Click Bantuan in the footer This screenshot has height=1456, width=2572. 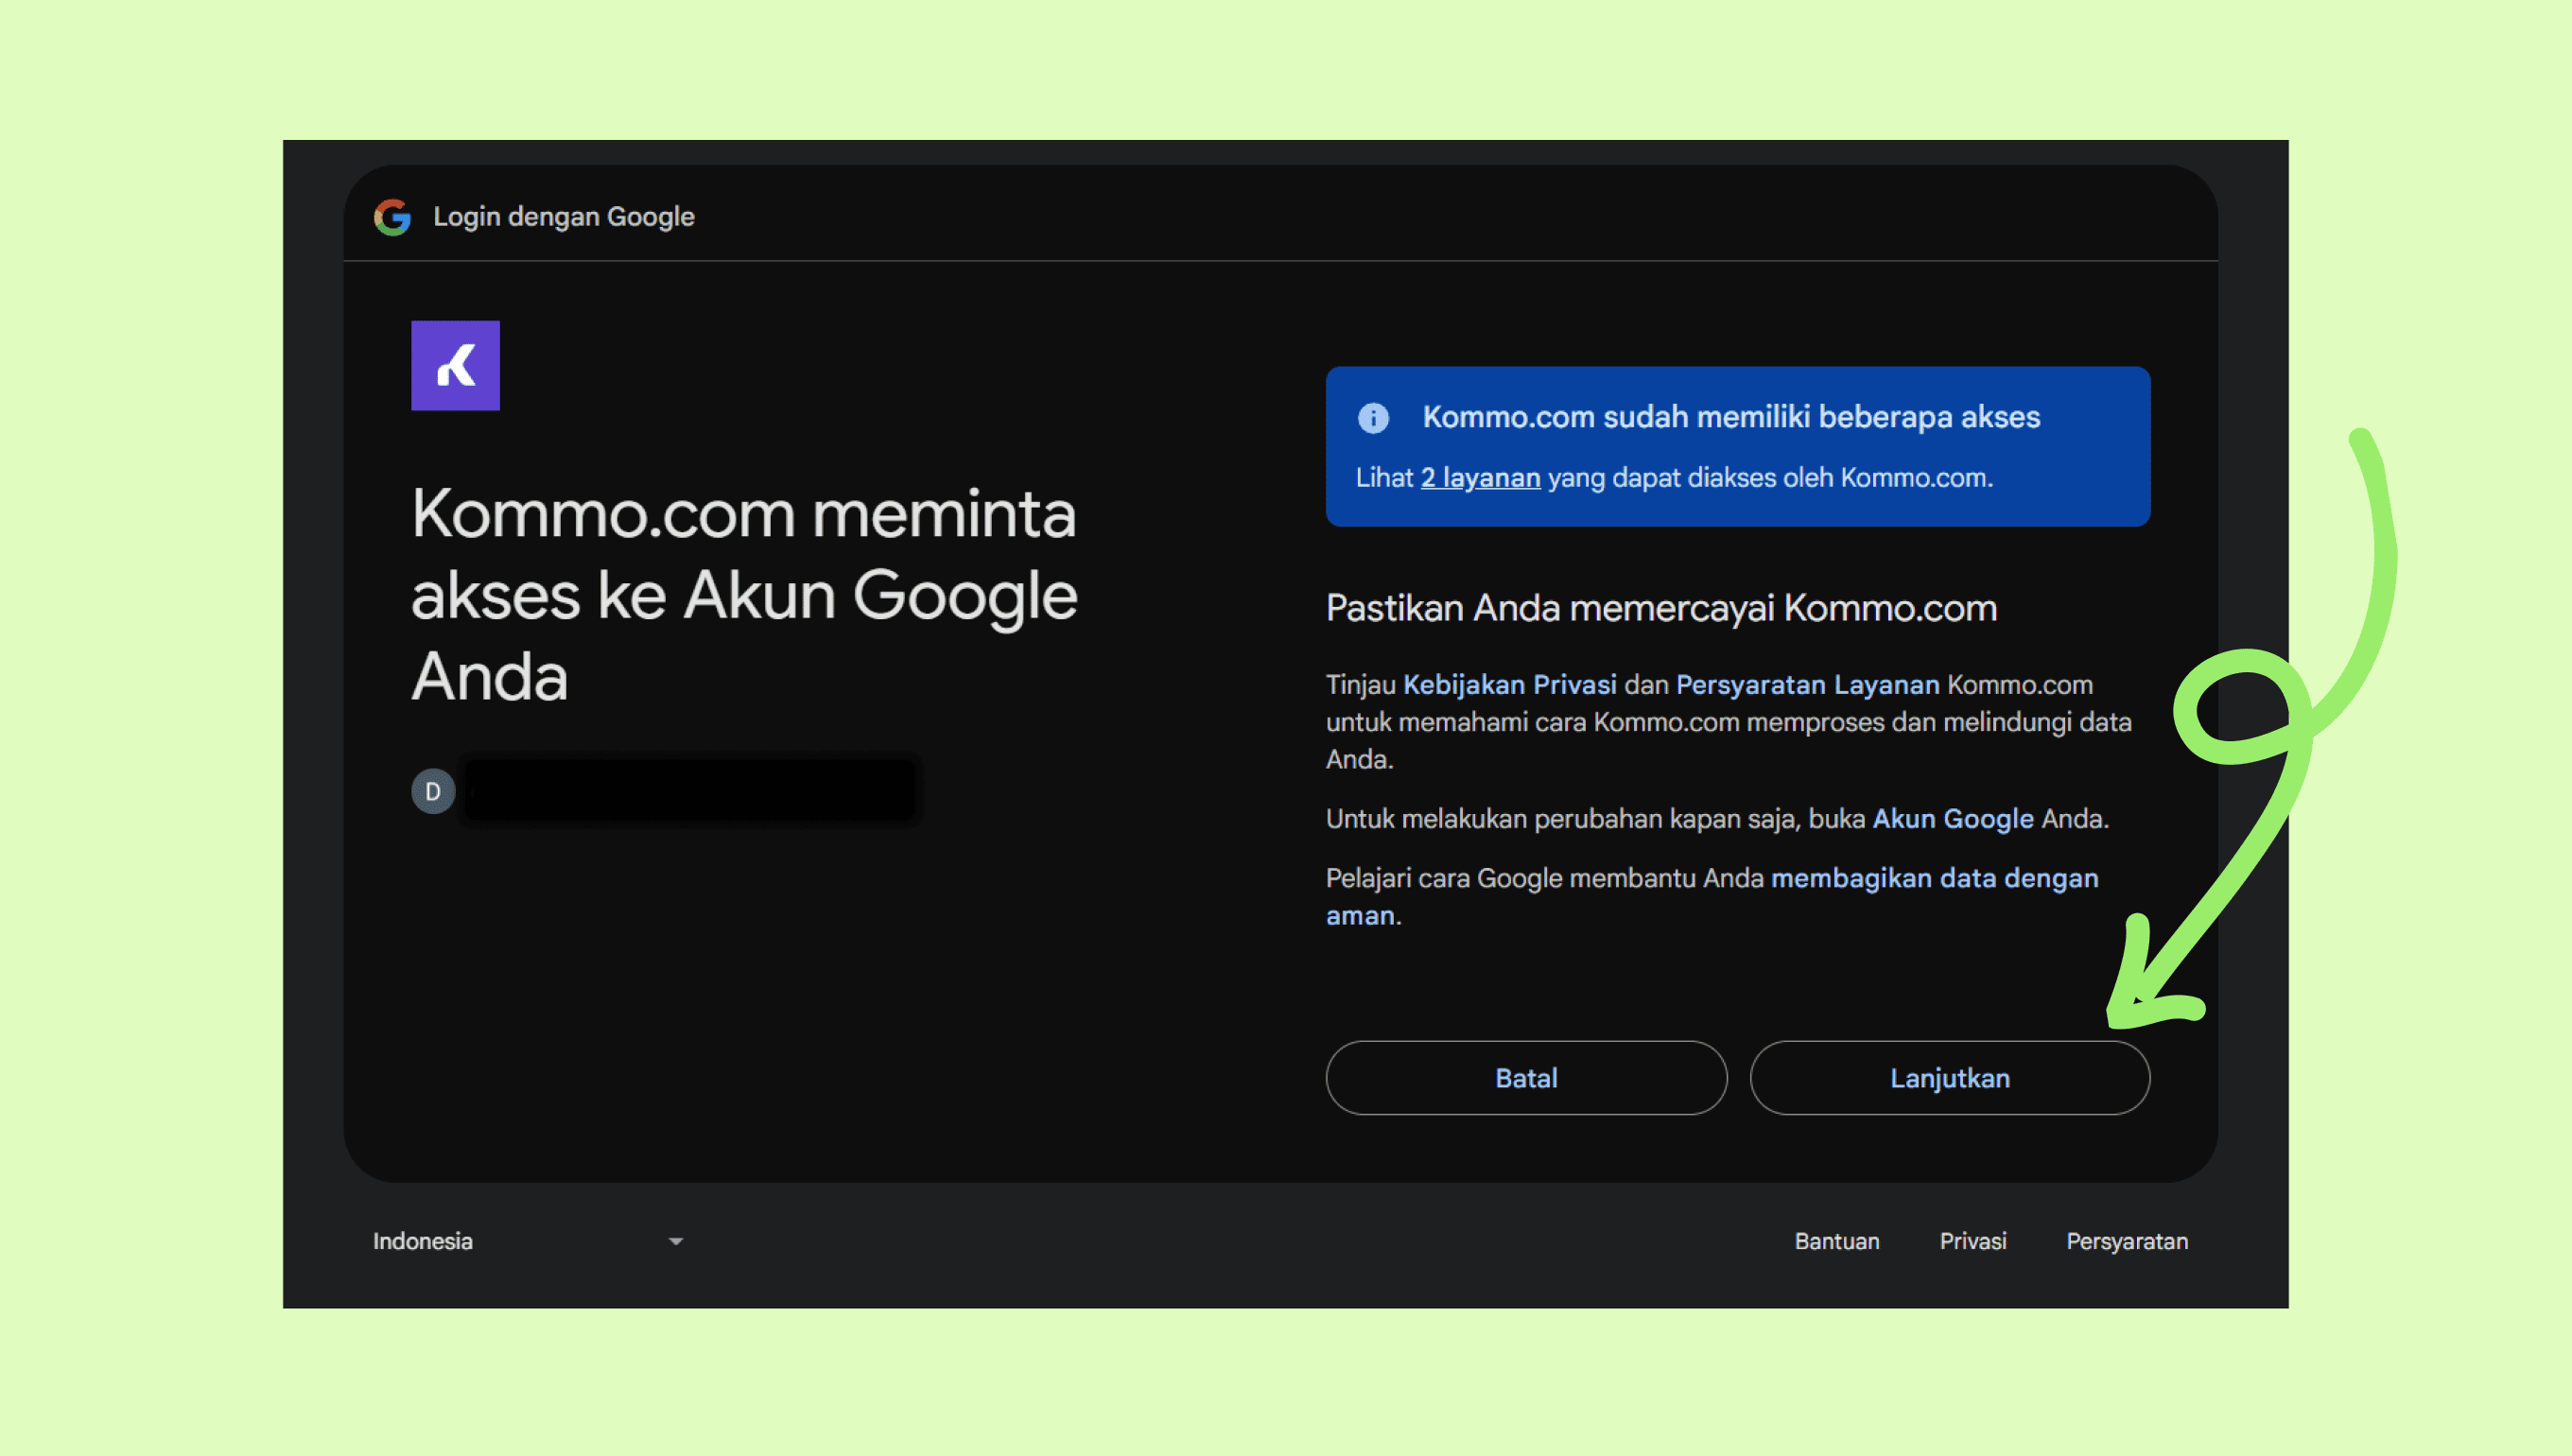(x=1836, y=1241)
